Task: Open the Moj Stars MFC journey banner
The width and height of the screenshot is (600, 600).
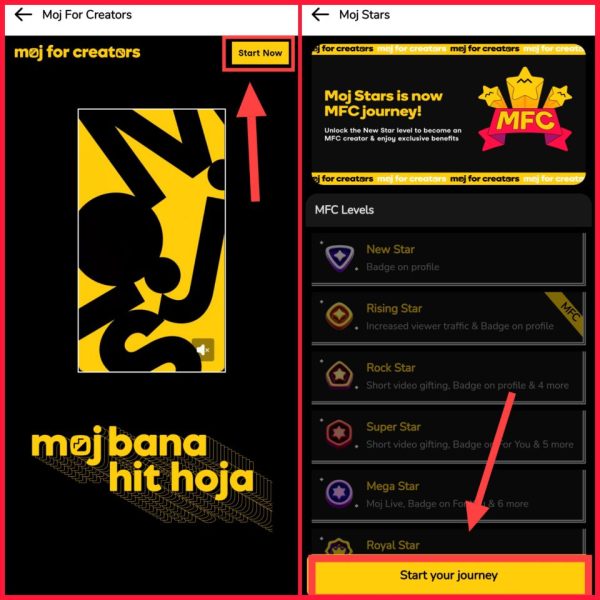Action: tap(448, 114)
